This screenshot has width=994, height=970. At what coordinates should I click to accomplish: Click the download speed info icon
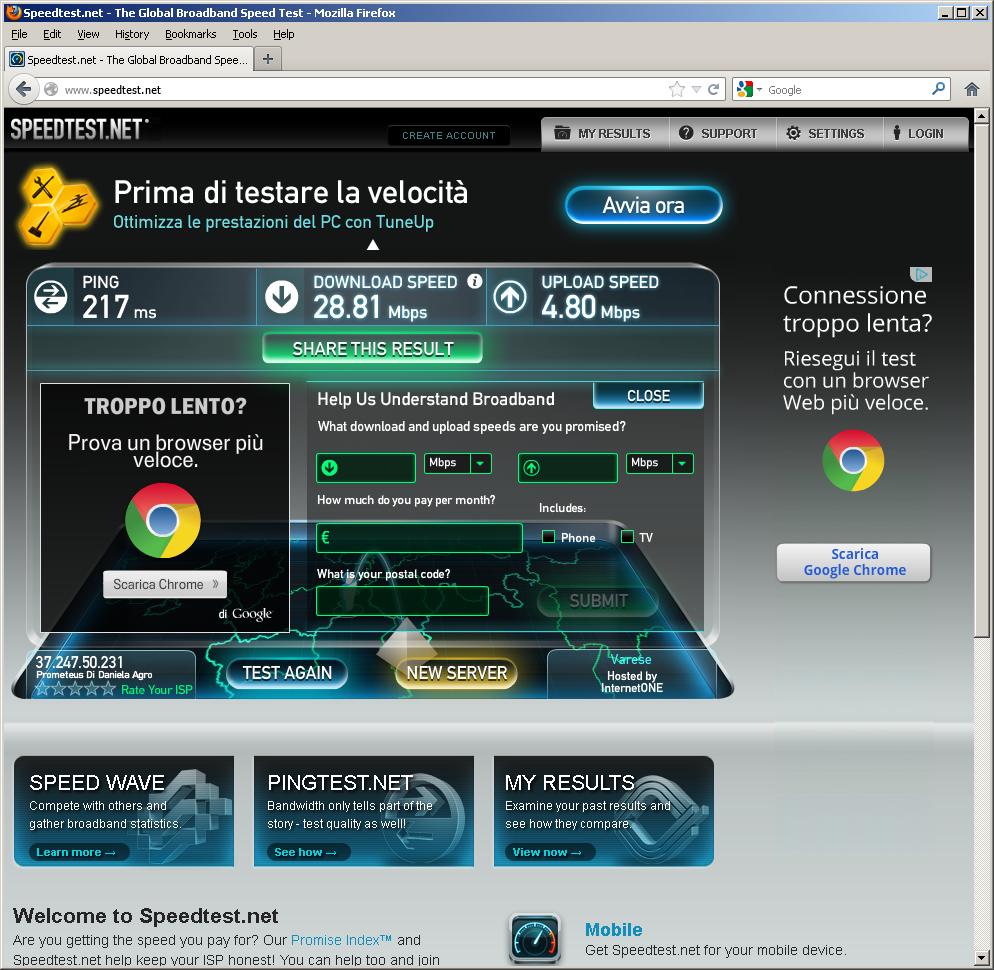pyautogui.click(x=475, y=281)
